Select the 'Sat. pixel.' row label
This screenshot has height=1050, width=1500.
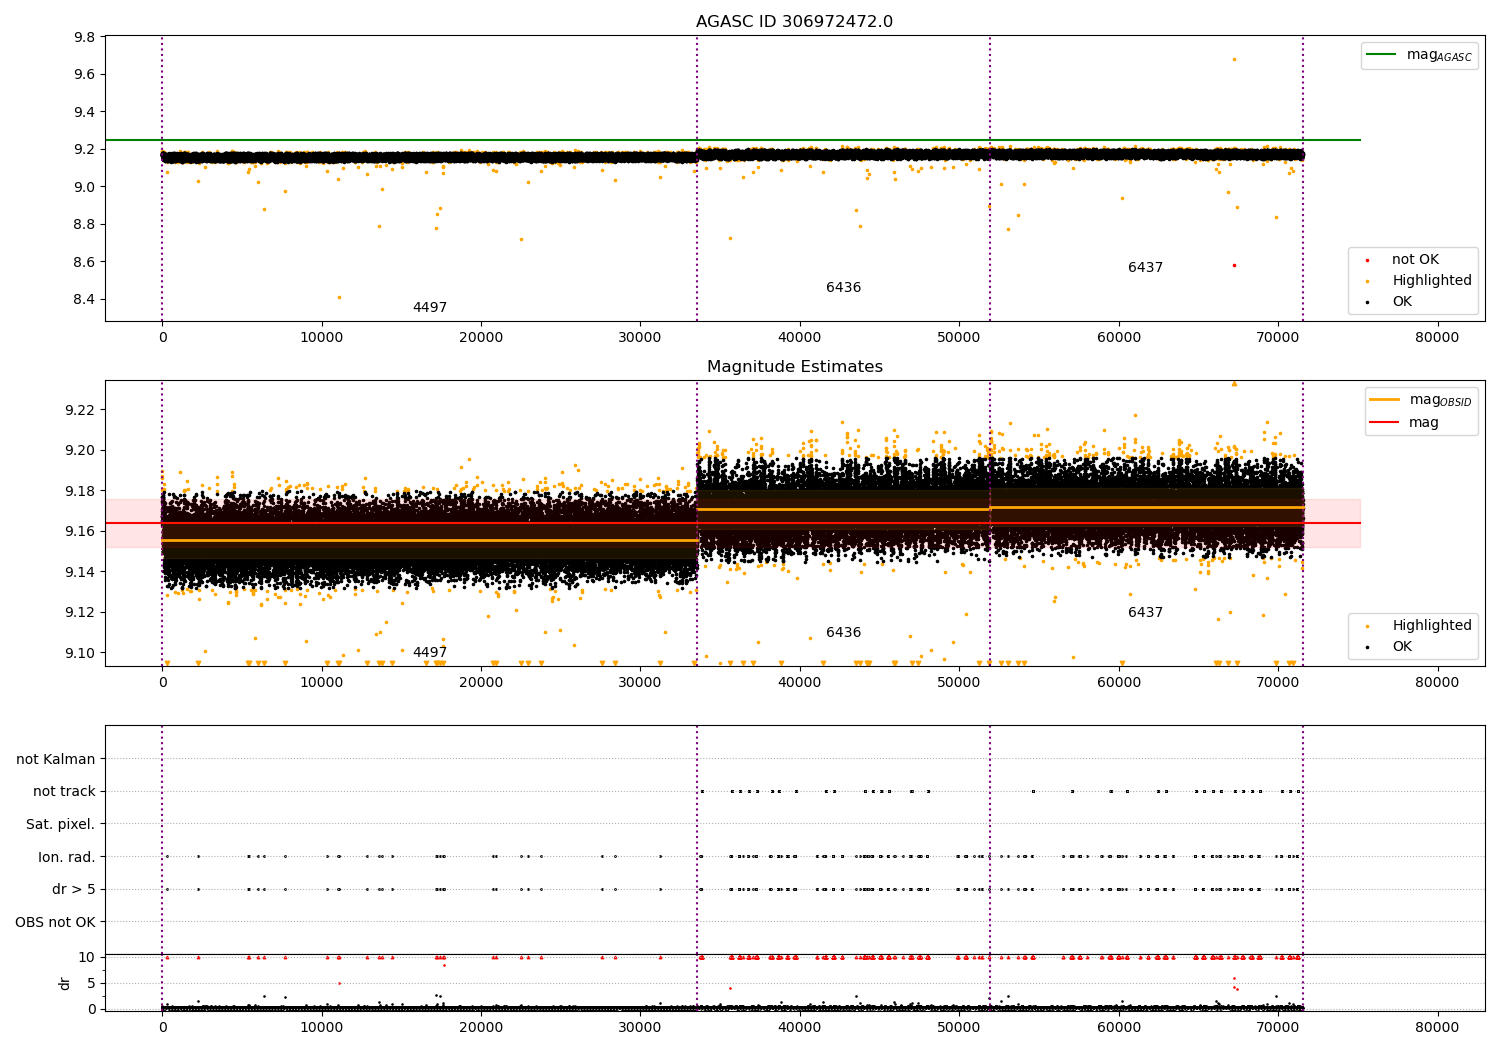click(60, 825)
